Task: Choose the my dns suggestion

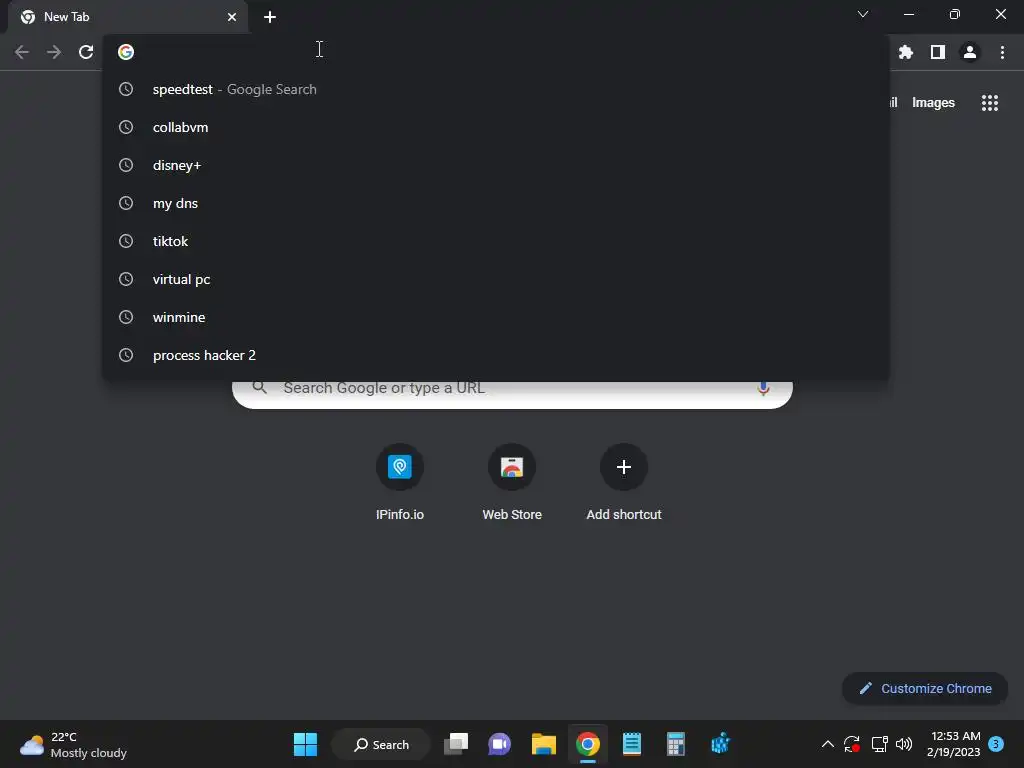Action: pos(496,203)
